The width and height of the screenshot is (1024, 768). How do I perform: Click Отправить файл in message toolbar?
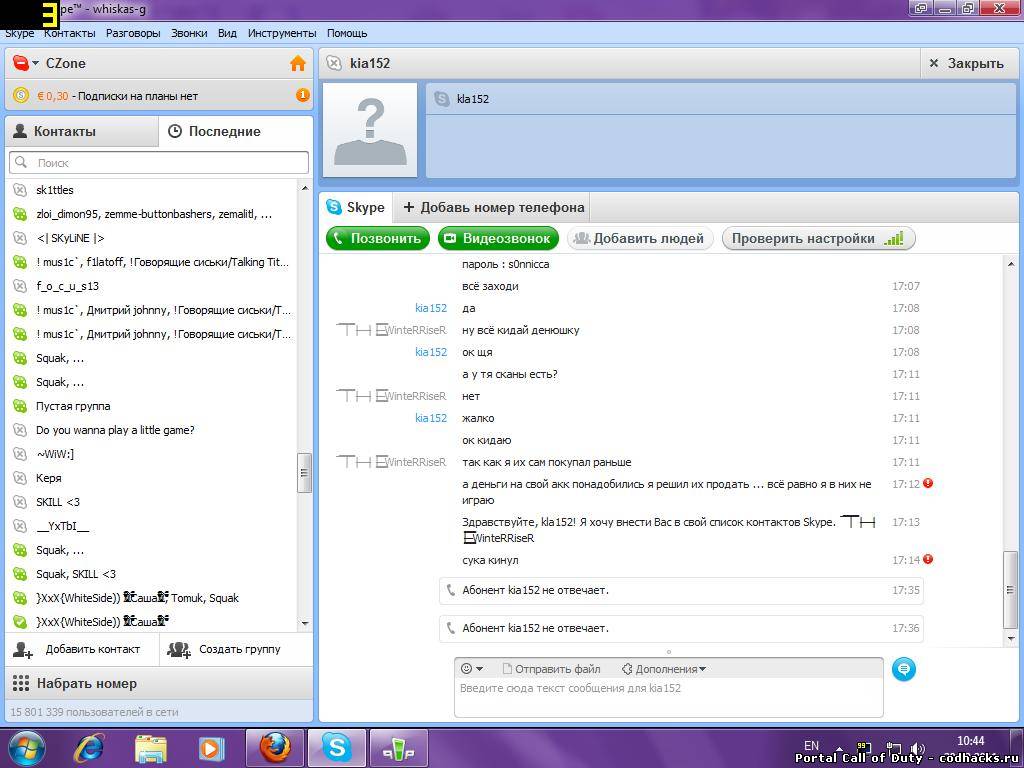551,669
